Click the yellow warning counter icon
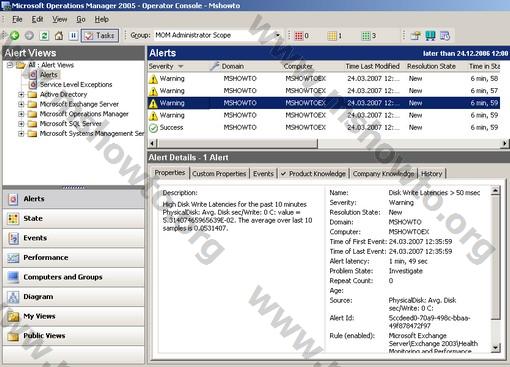 coord(332,36)
